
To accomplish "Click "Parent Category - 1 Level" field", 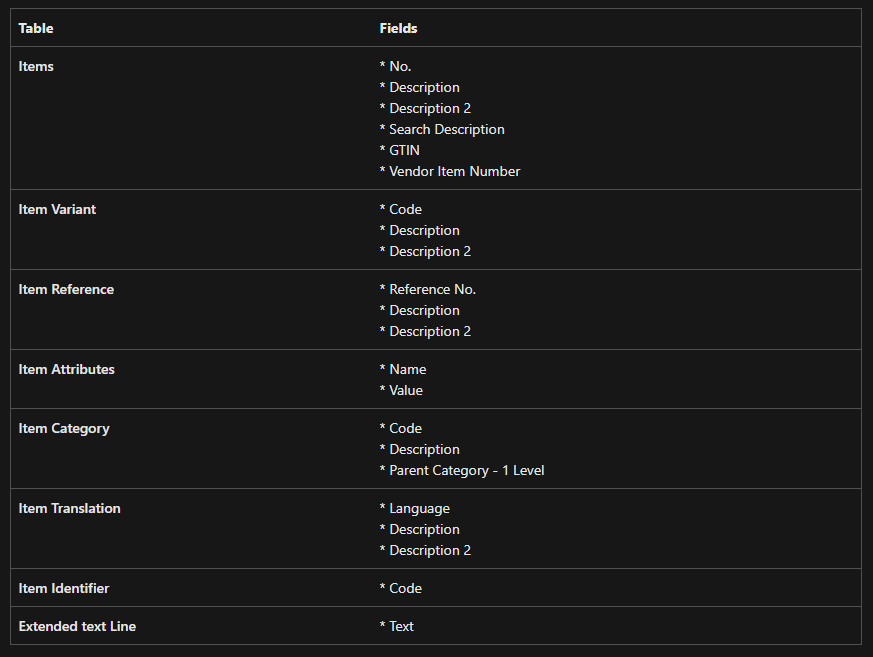I will click(x=466, y=470).
